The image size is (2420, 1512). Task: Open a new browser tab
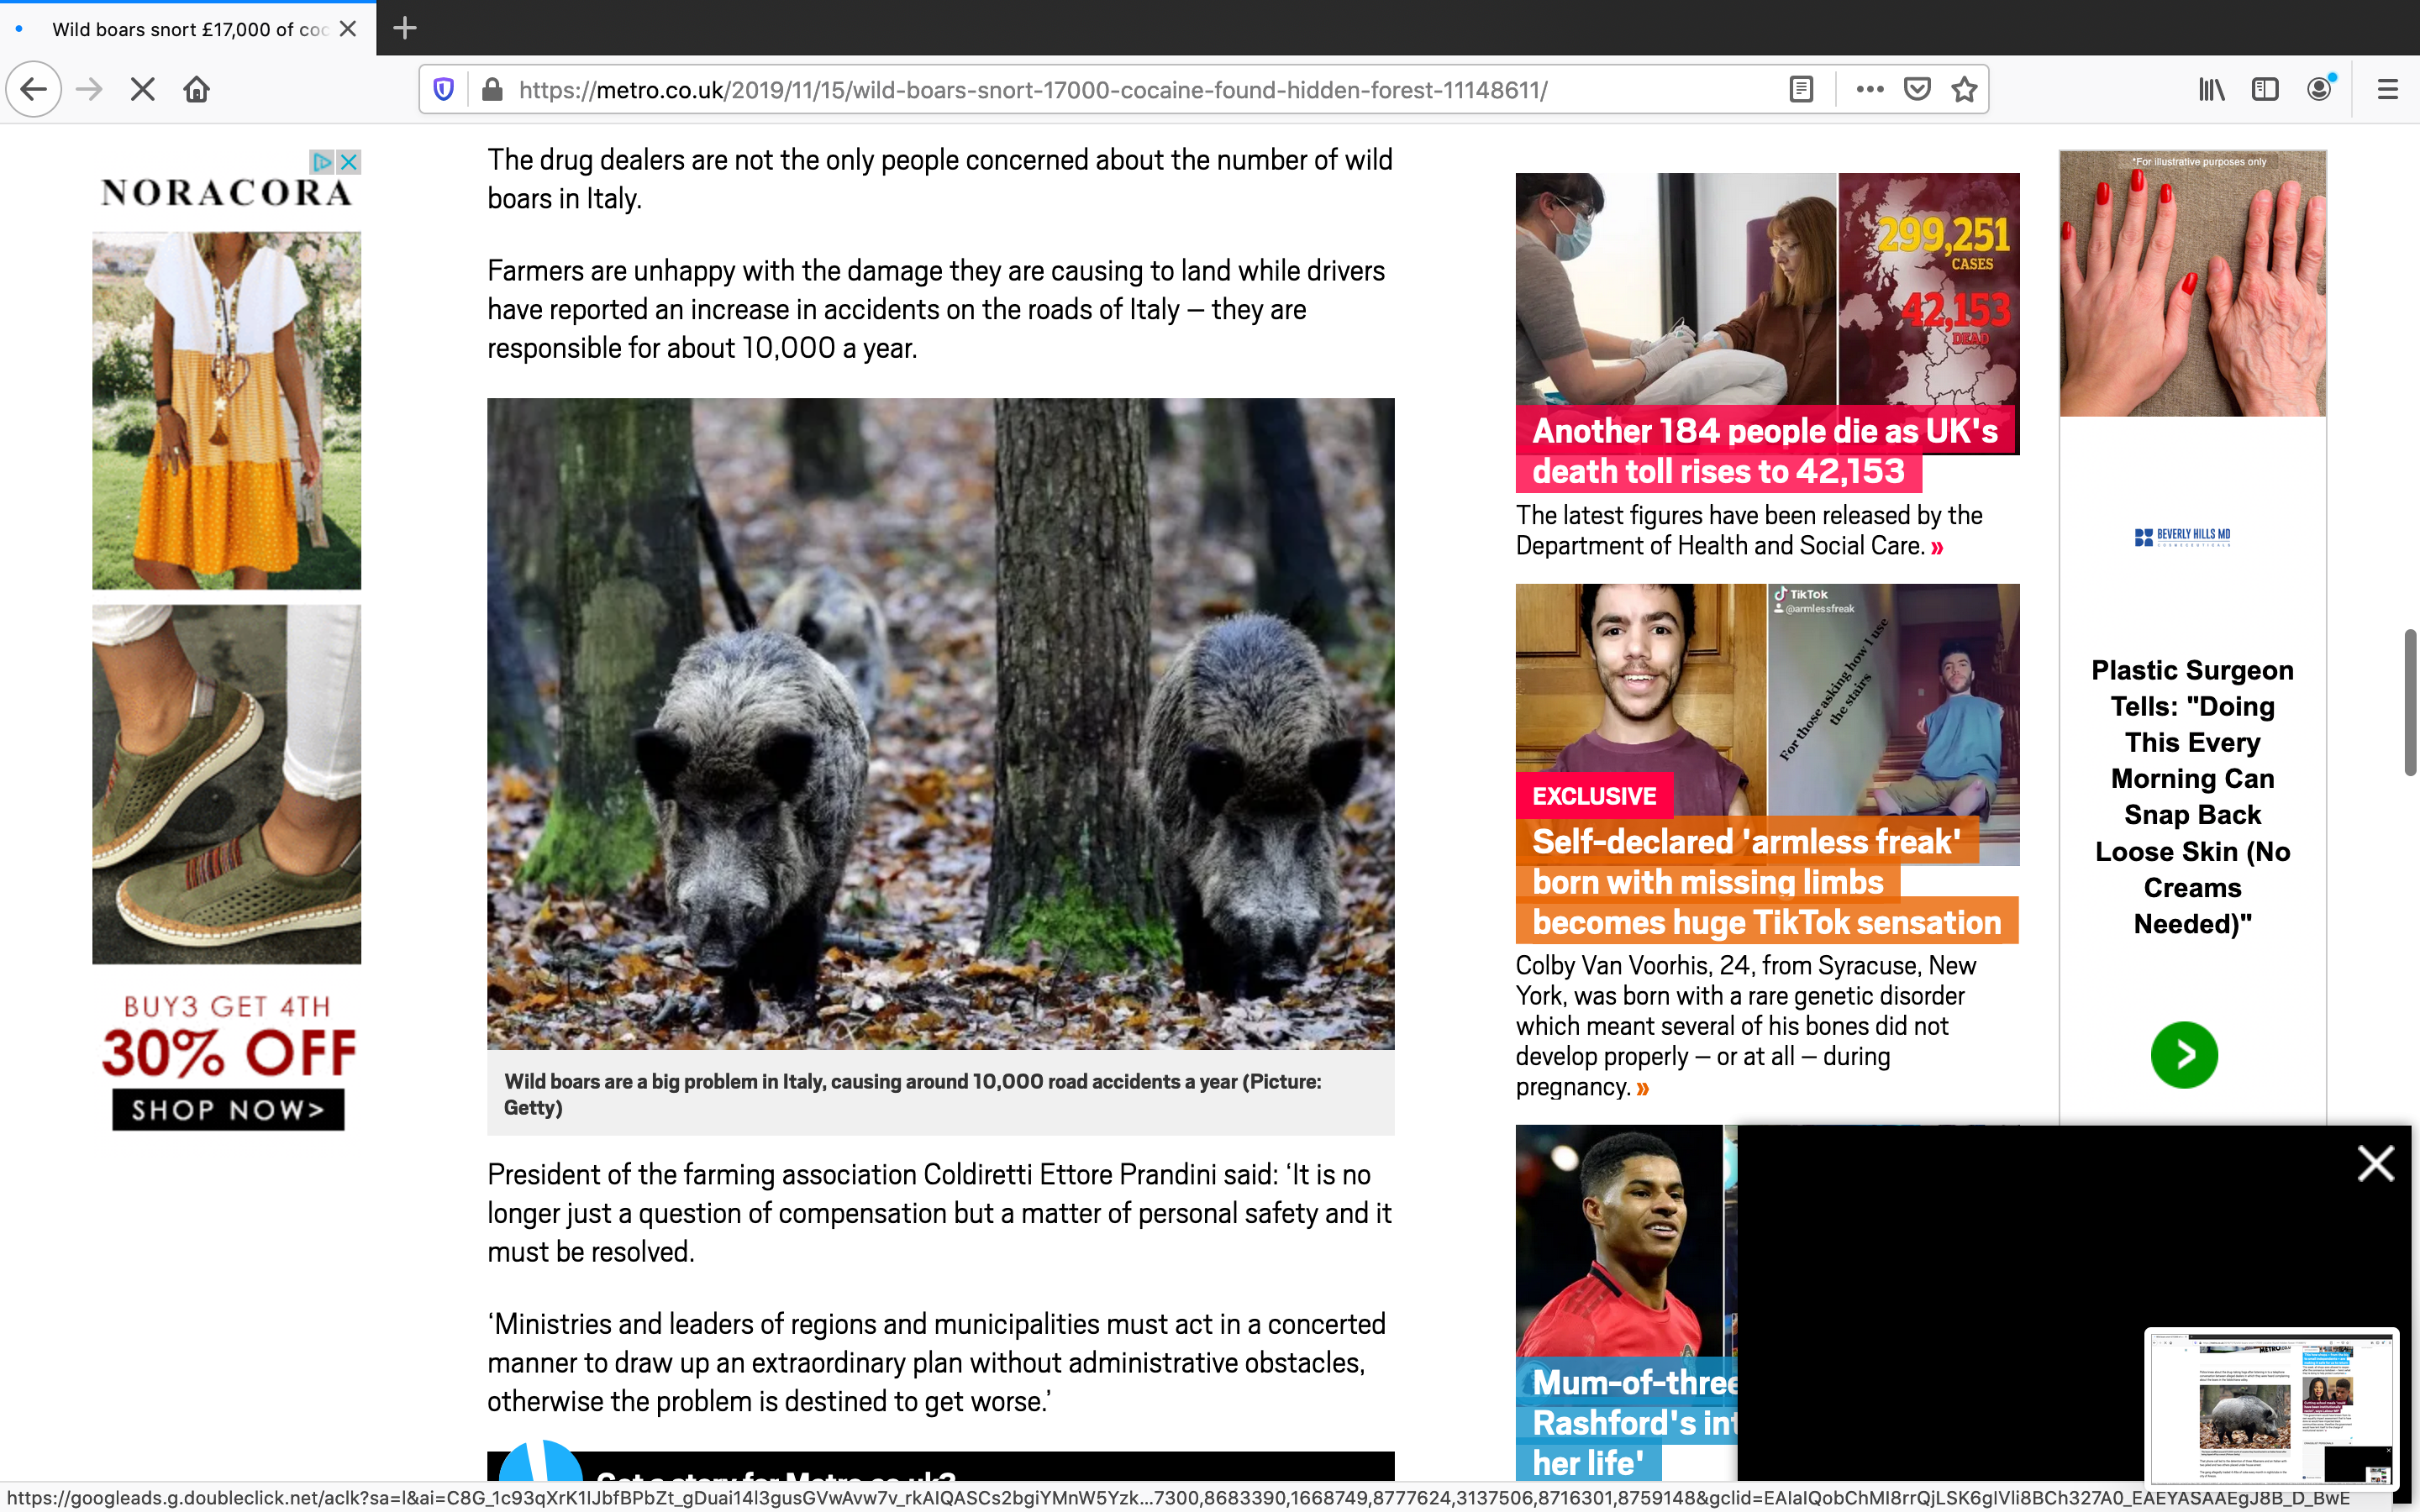[x=405, y=28]
